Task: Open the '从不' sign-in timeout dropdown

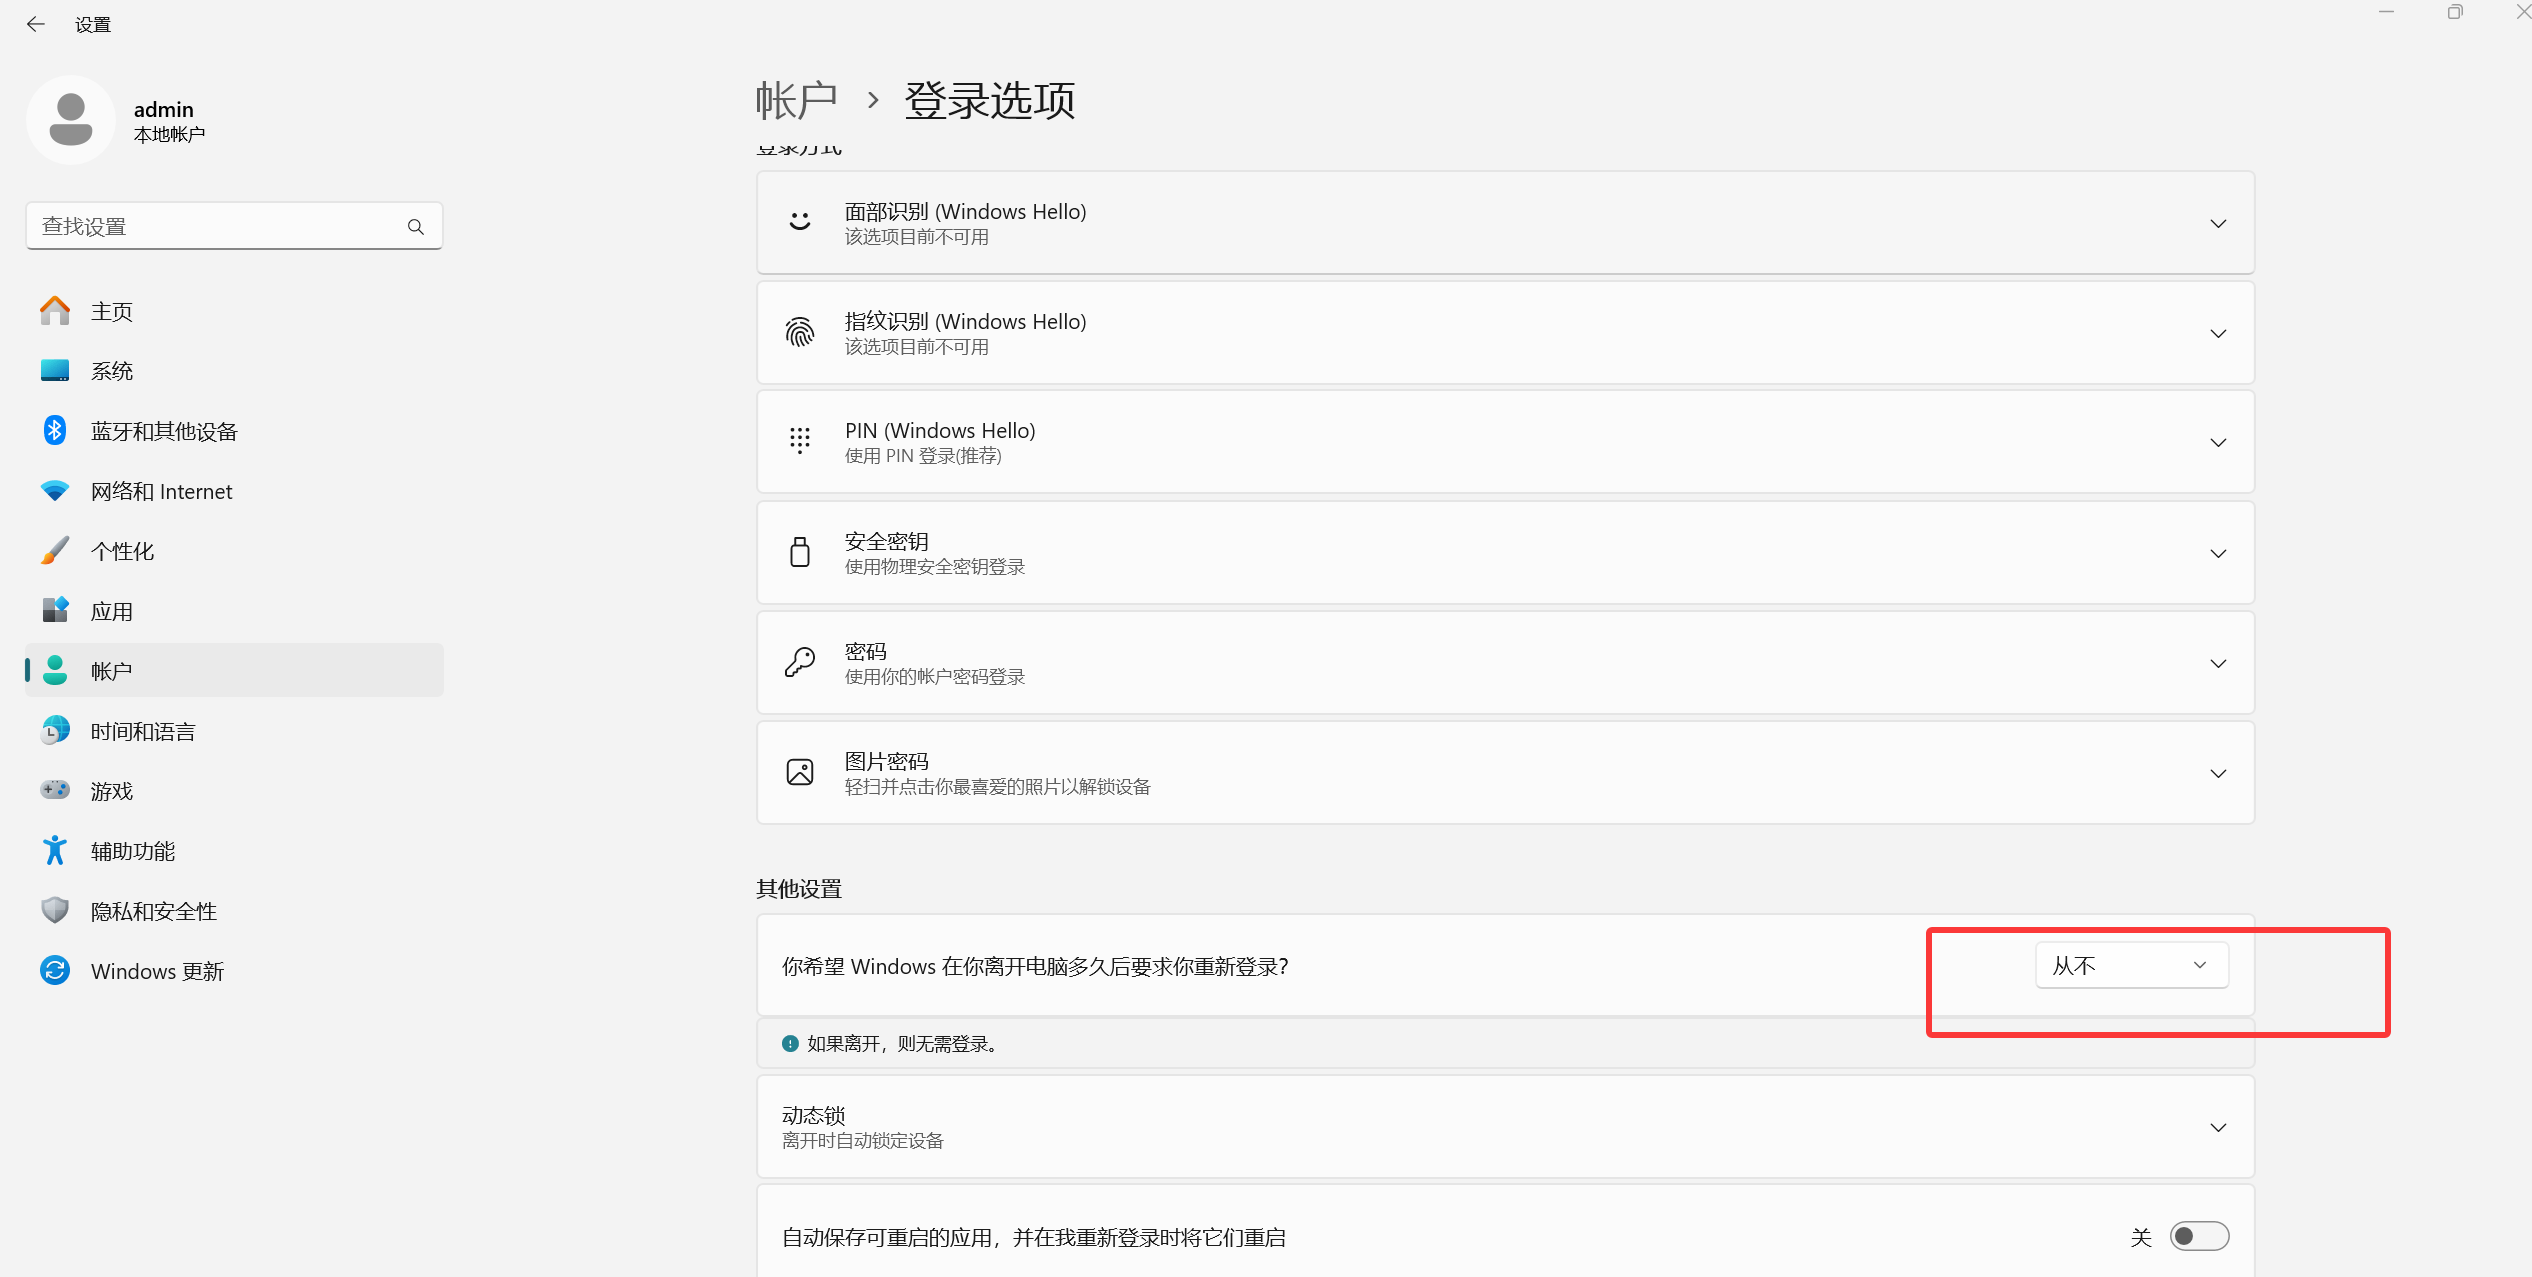Action: pos(2131,965)
